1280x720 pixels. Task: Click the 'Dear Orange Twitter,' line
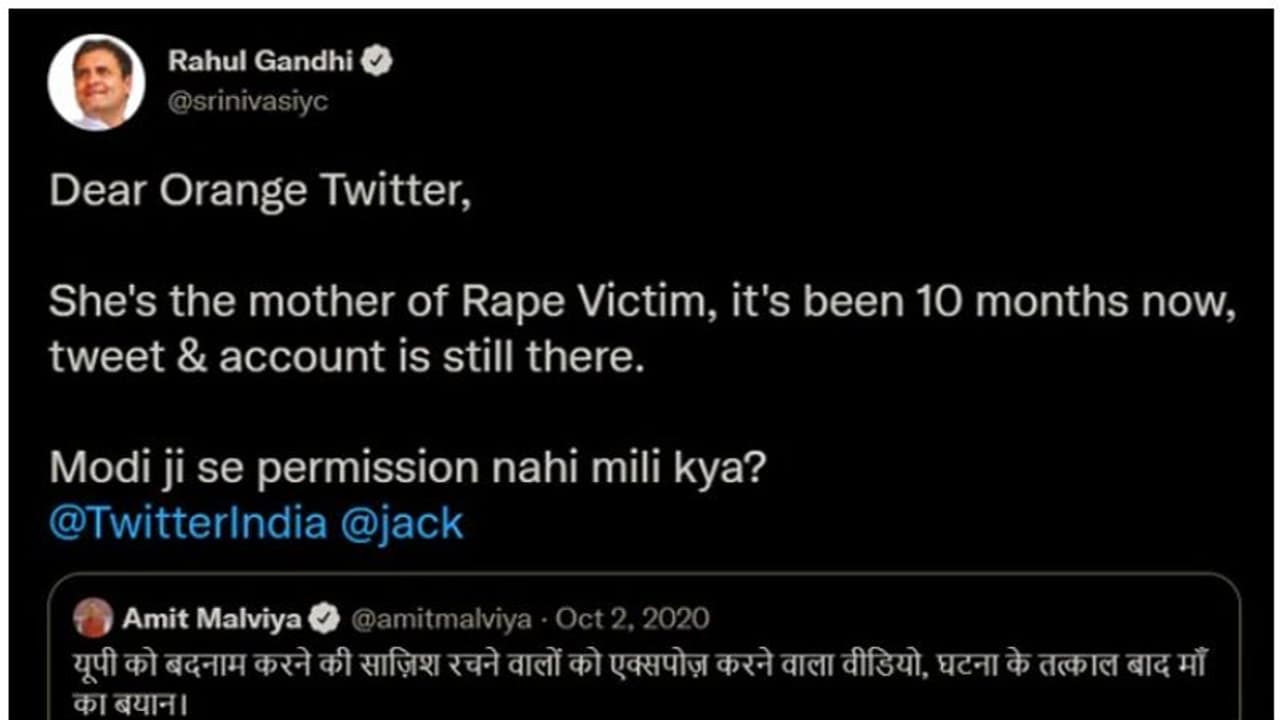(260, 190)
